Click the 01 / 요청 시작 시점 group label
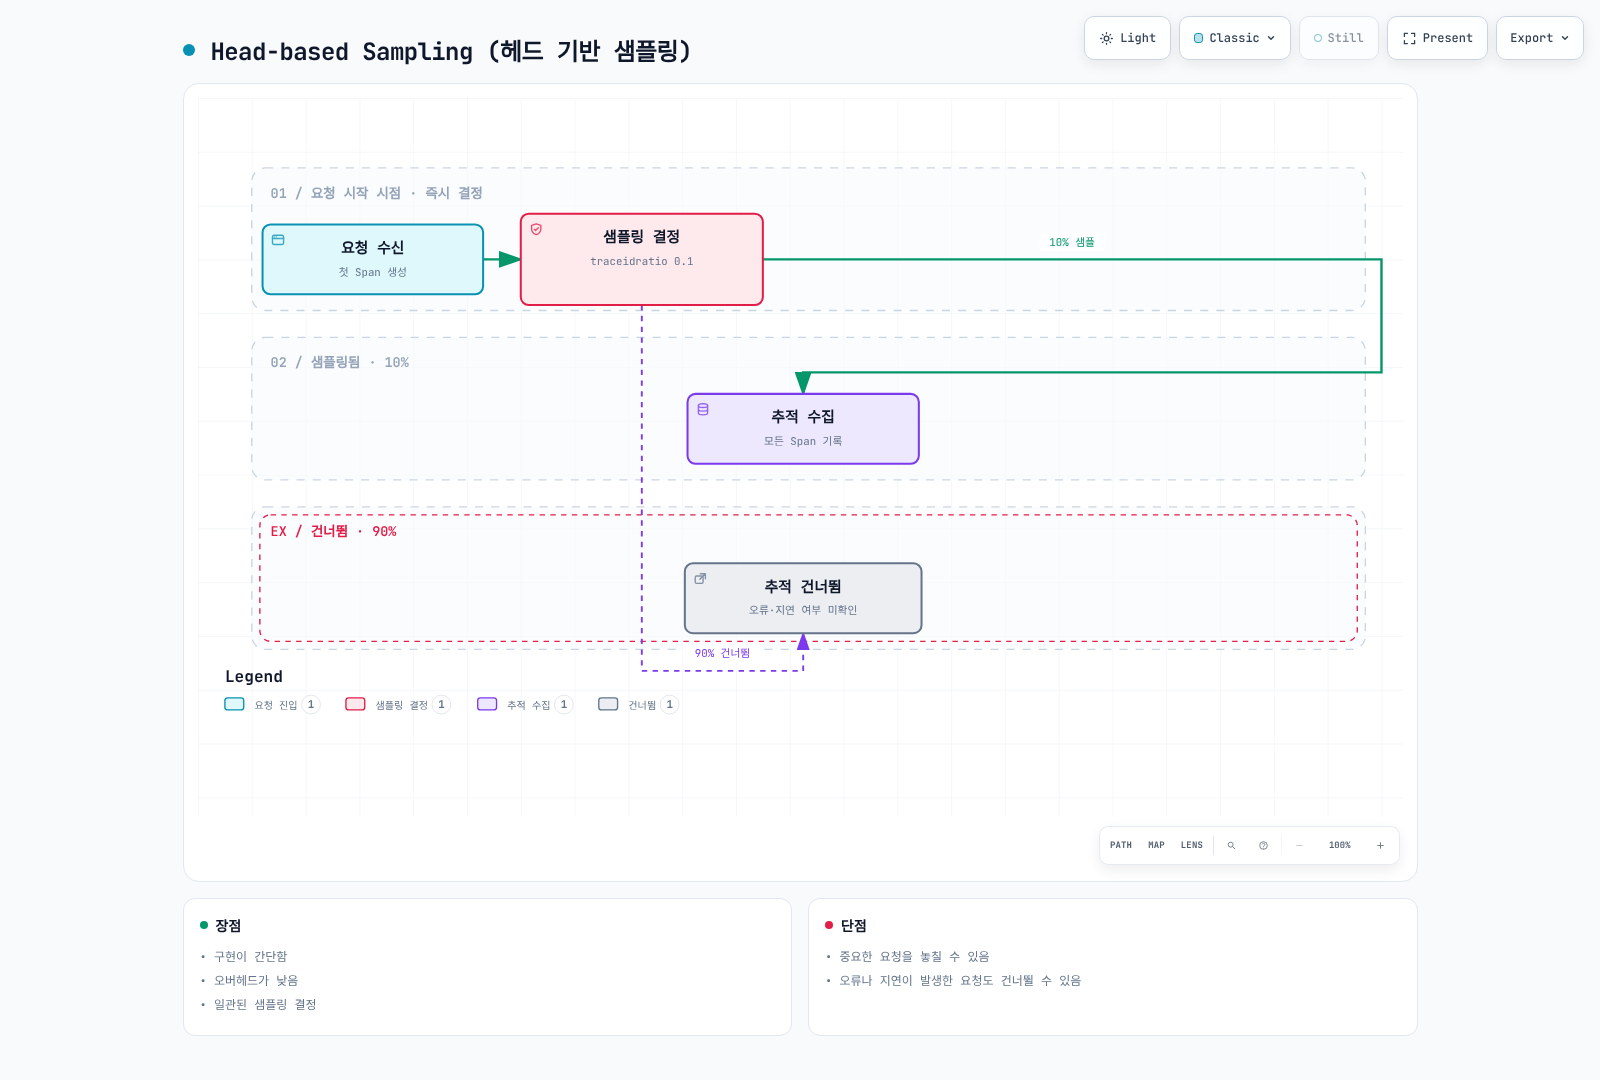The width and height of the screenshot is (1600, 1080). point(376,193)
